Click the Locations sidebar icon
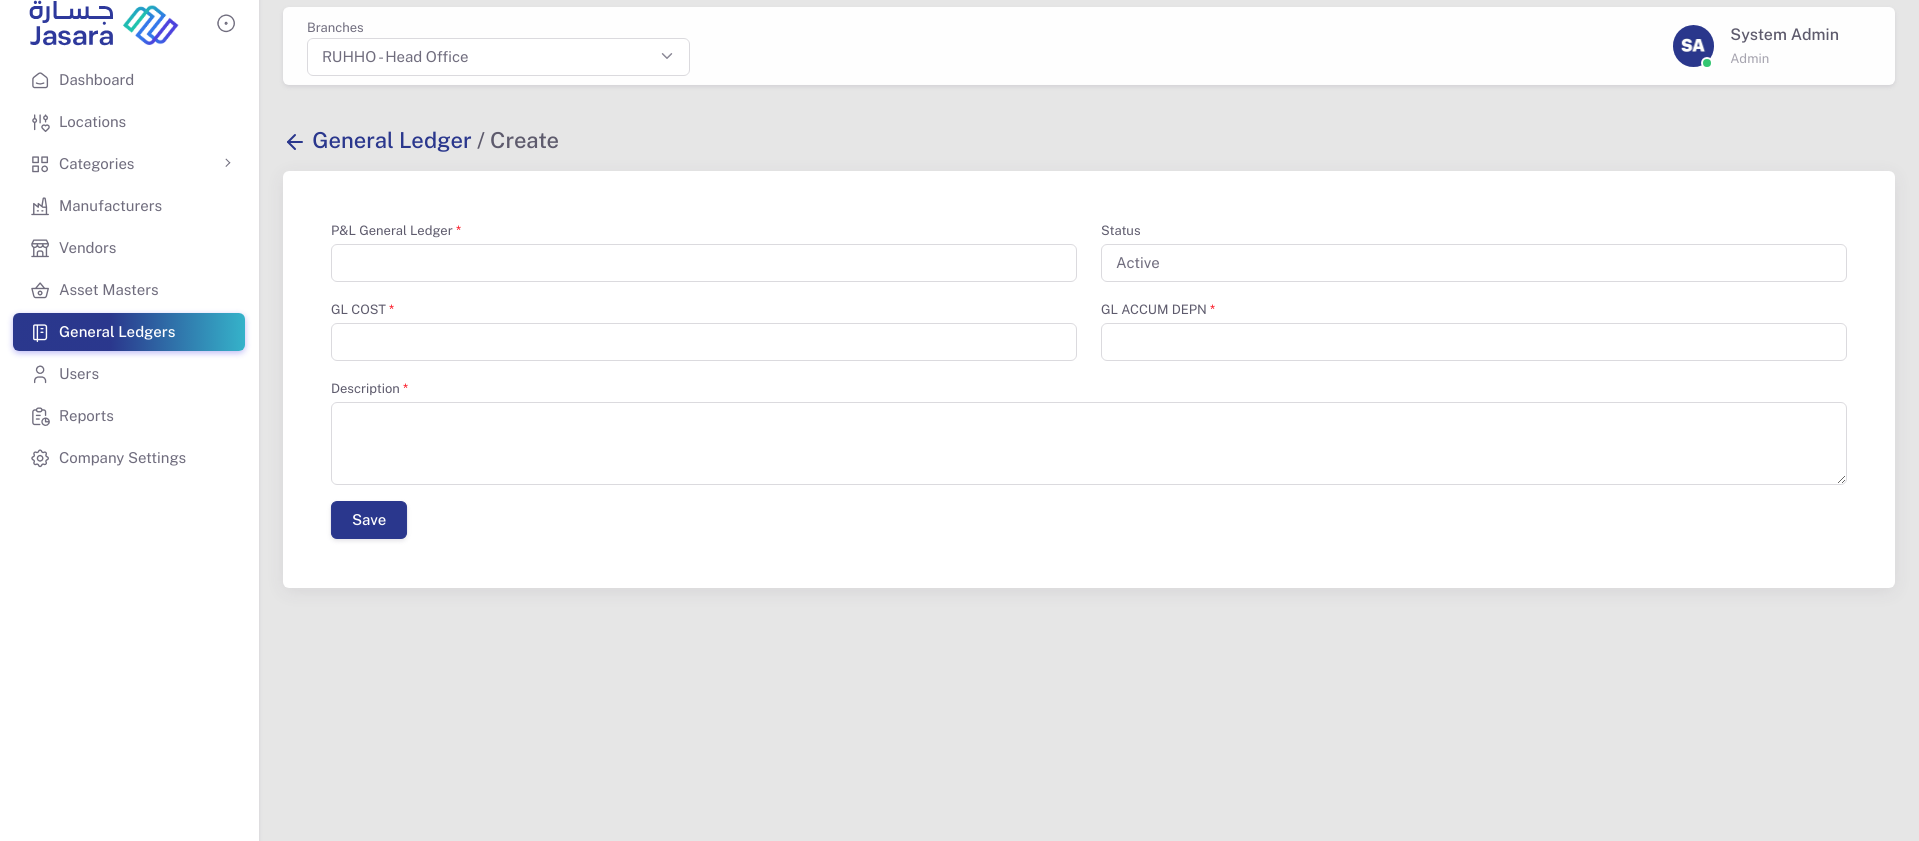 [40, 122]
